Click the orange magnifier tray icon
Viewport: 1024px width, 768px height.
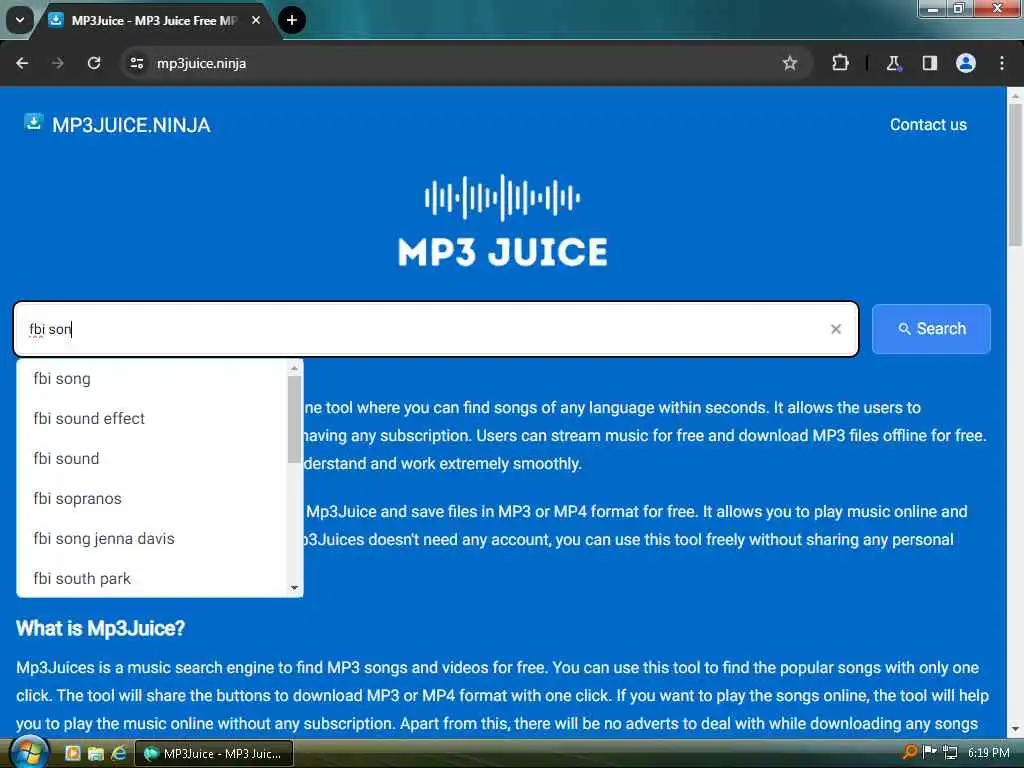tap(909, 752)
